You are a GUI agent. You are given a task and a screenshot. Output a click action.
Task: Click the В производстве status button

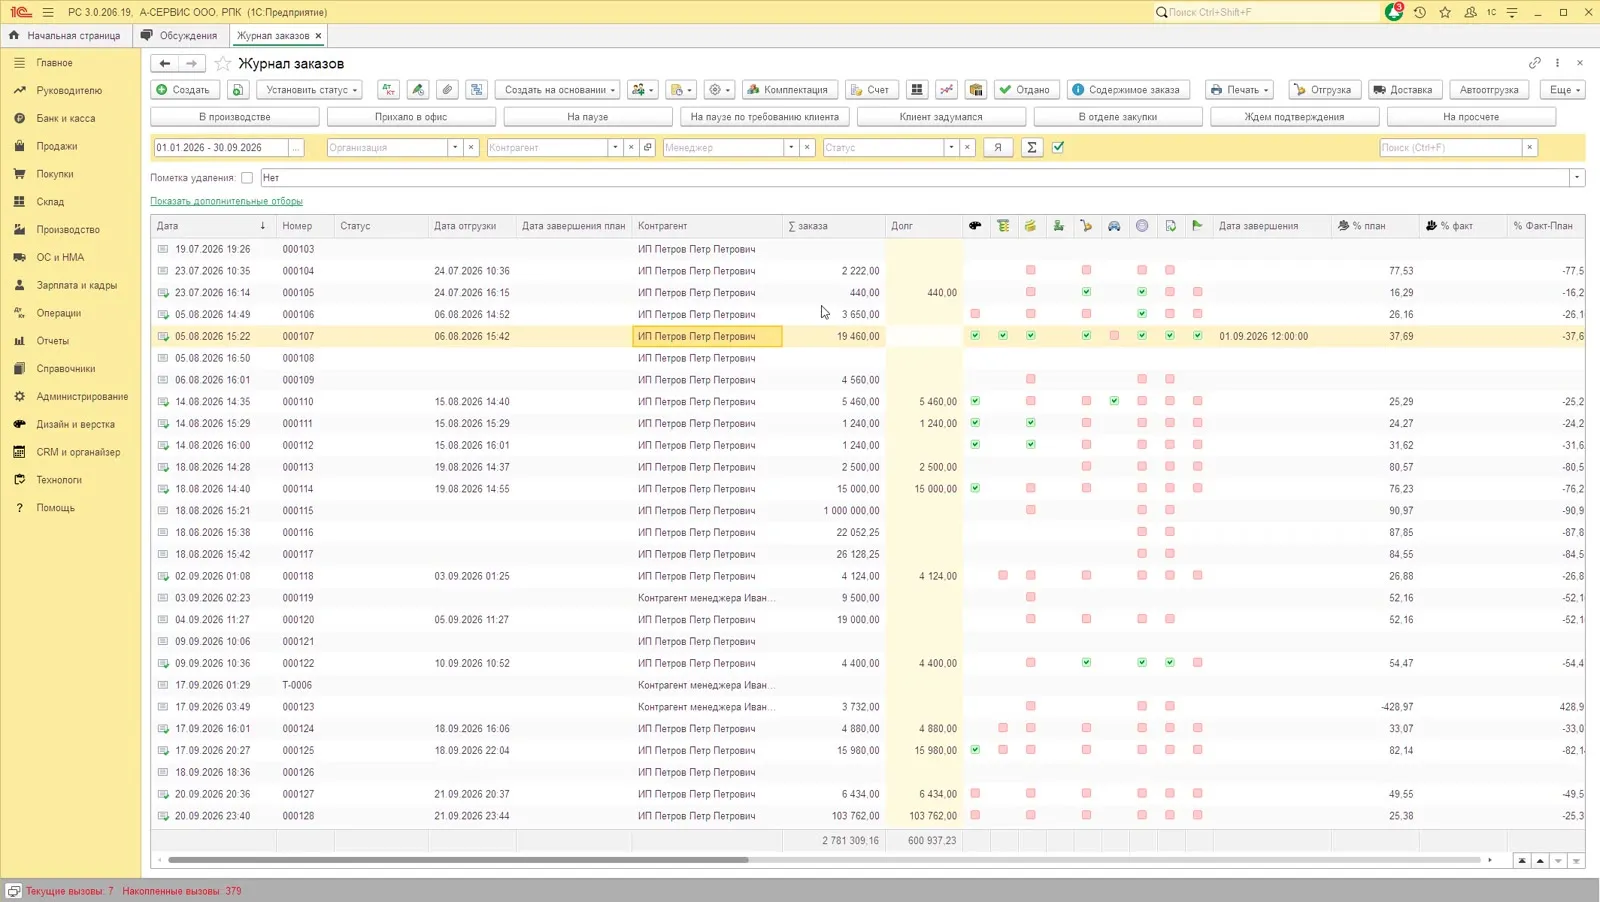pos(235,117)
